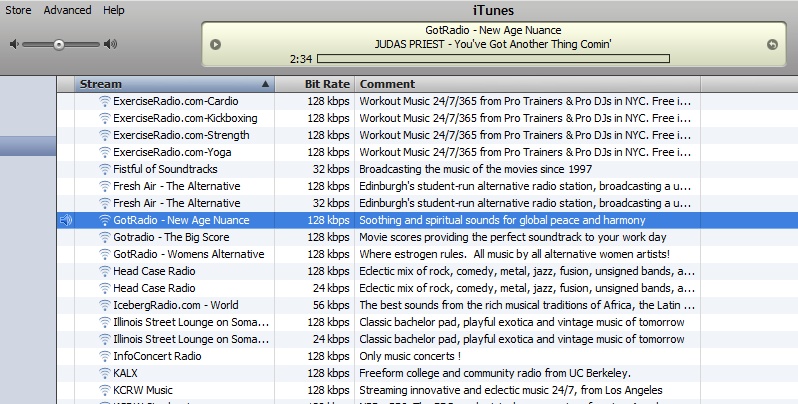Select the ExerciseRadio.com-Kickboxing stream
The image size is (798, 404).
tap(185, 118)
